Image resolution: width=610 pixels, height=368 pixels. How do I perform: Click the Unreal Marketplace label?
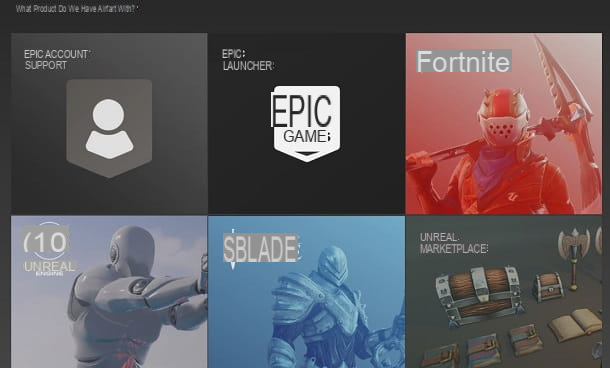click(x=454, y=243)
